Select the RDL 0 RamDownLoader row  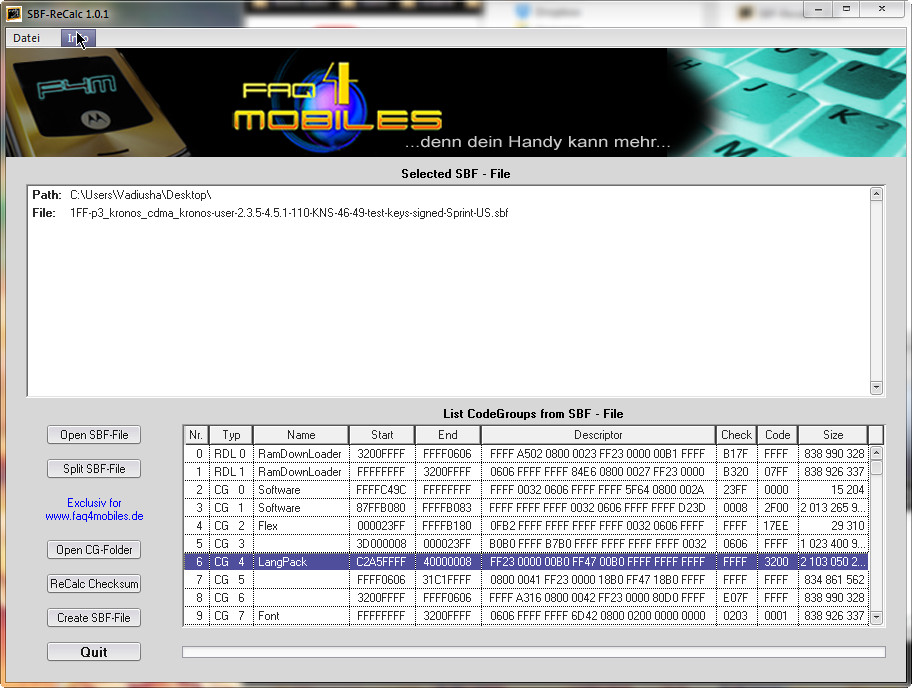tap(526, 454)
